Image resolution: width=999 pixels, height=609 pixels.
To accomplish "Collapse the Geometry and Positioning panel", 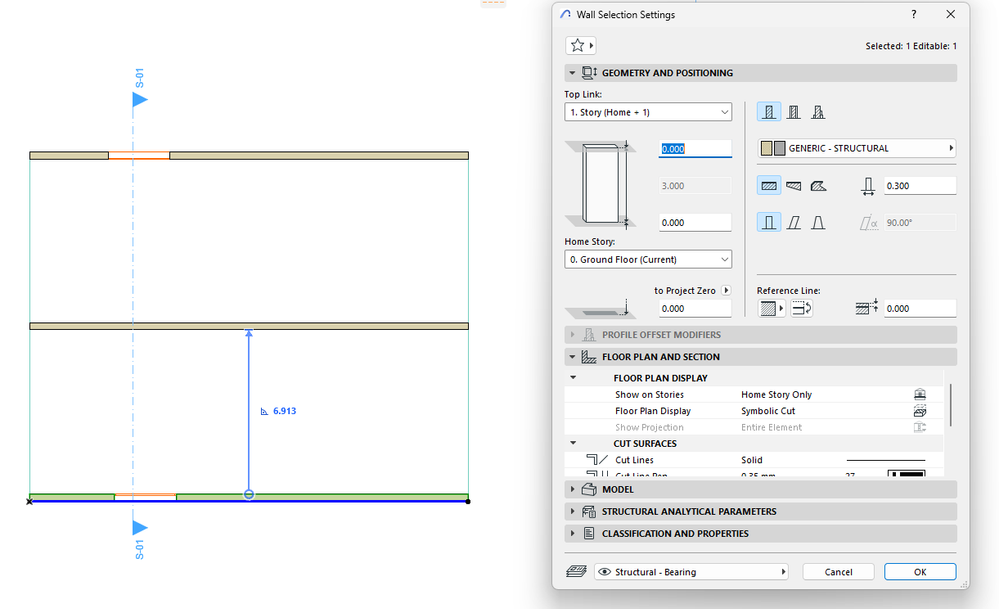I will coord(572,73).
